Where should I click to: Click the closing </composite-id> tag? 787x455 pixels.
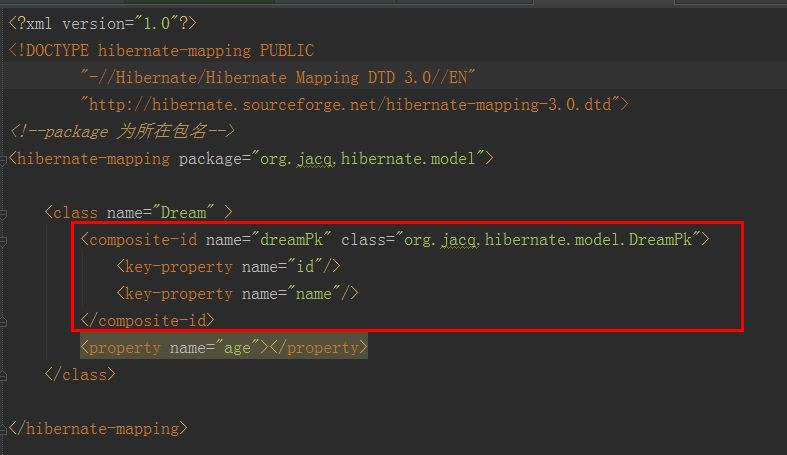point(148,321)
